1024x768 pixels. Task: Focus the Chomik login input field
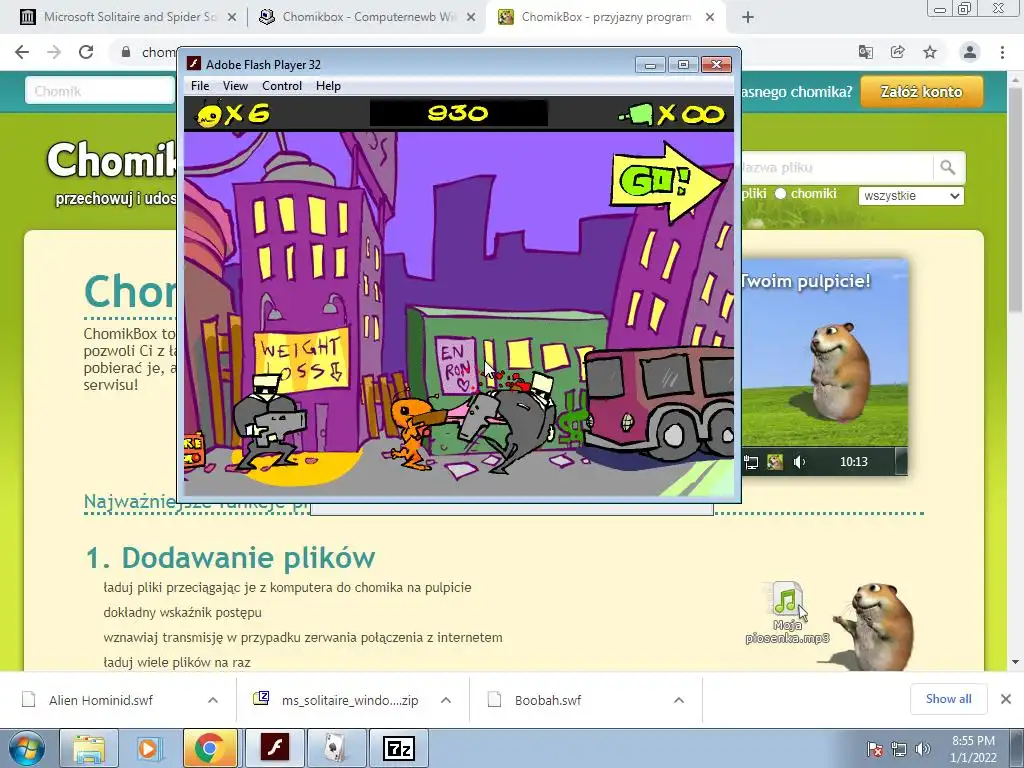click(100, 91)
